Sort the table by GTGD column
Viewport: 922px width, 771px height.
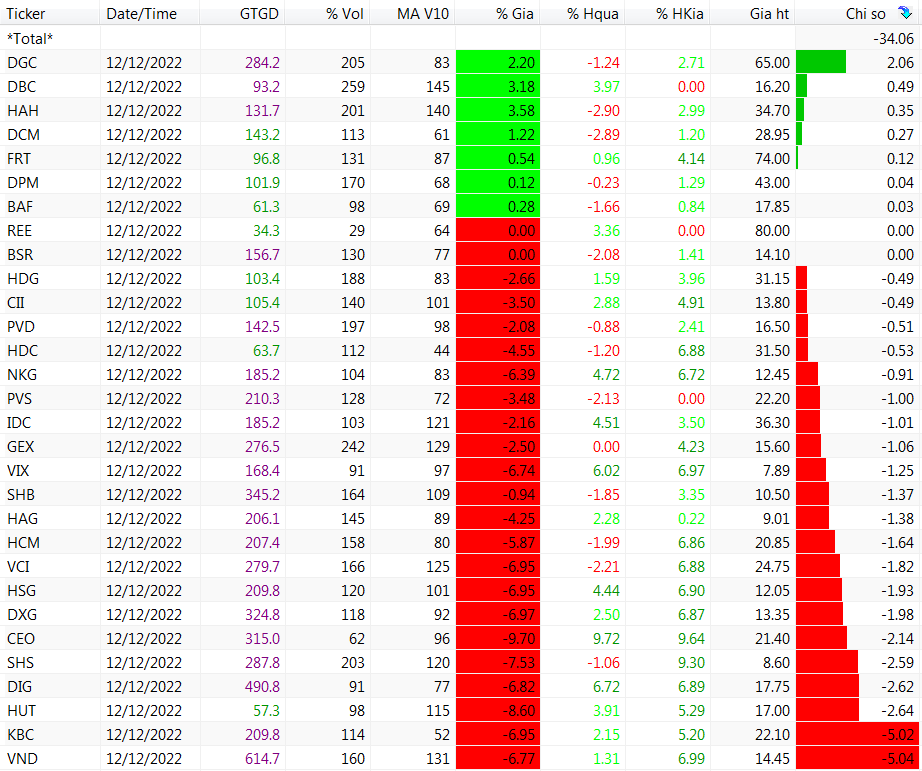pyautogui.click(x=259, y=14)
